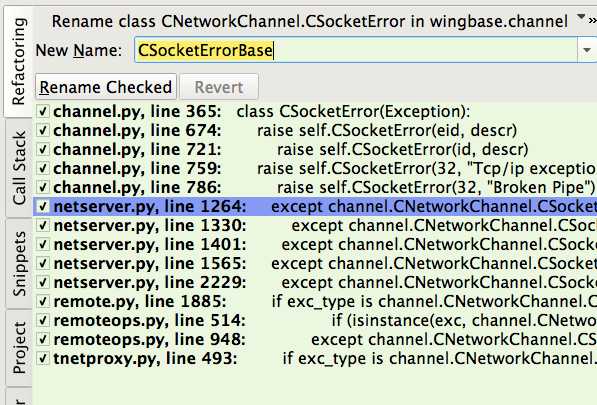Uncheck tnetproxy.py line 493 occurrence
Screen dimensions: 597x405
pyautogui.click(x=43, y=358)
